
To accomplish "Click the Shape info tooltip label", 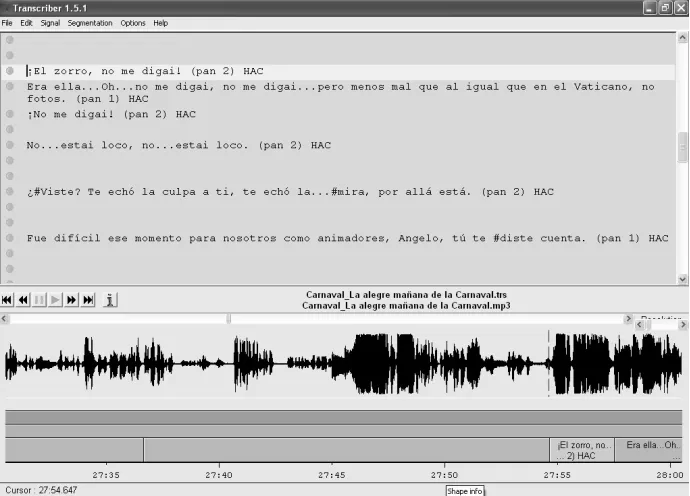I will (x=465, y=491).
